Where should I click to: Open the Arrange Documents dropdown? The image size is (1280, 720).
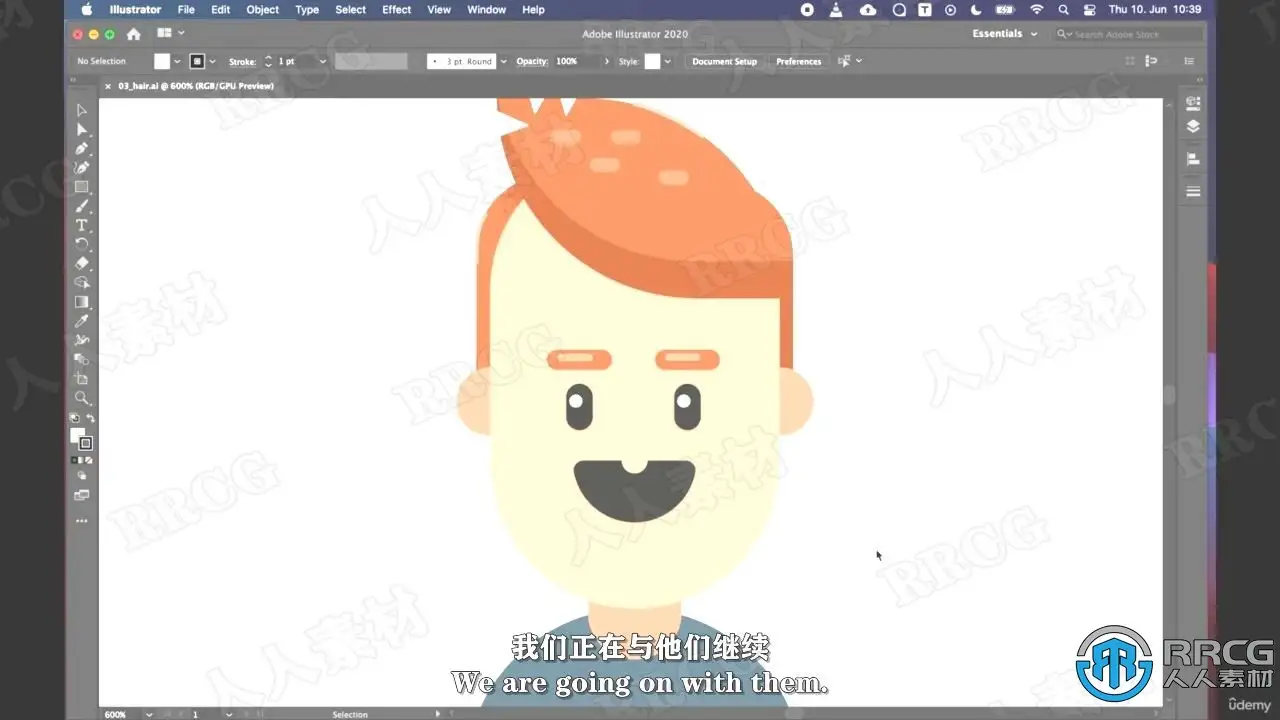click(171, 34)
